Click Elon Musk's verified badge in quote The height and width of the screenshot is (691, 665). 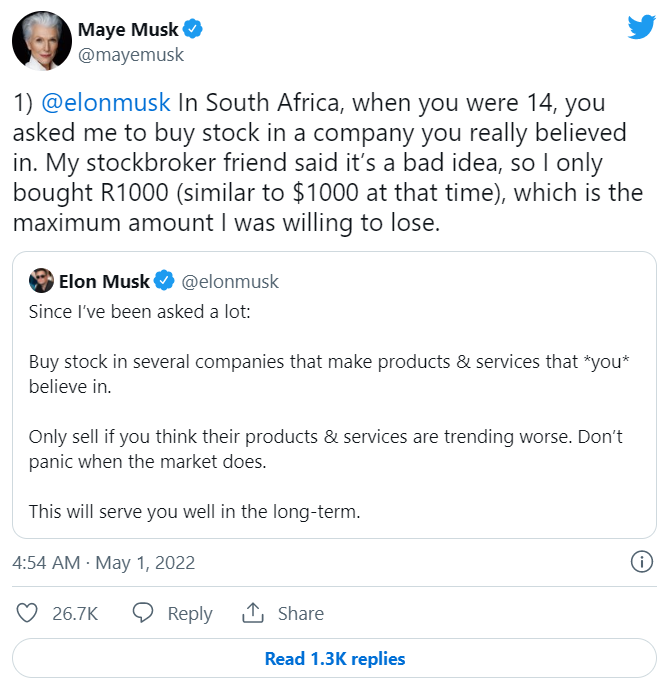coord(164,281)
